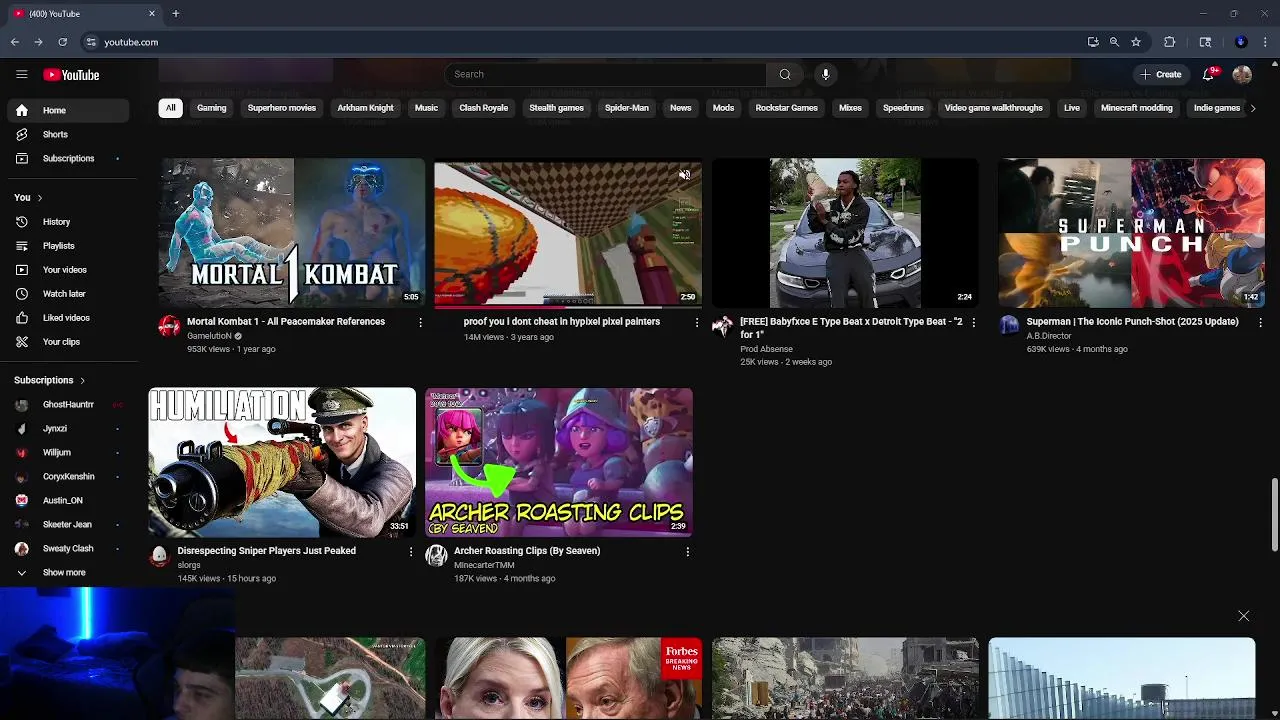Viewport: 1280px width, 720px height.
Task: Open options for Archer Roasting Clips video
Action: coord(687,551)
